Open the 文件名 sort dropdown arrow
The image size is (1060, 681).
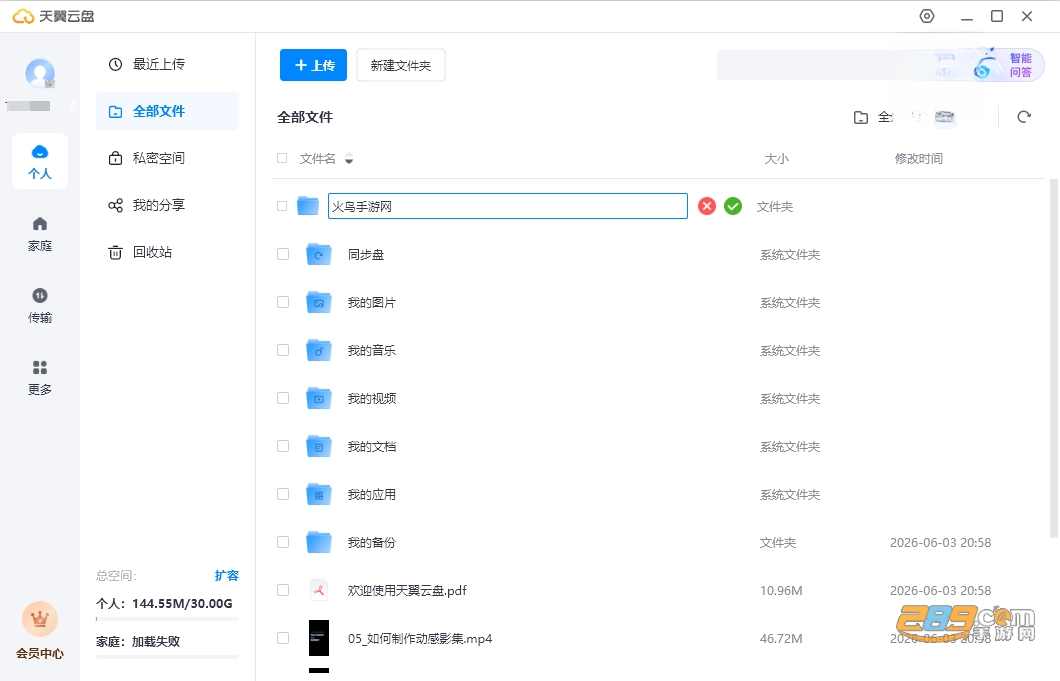click(x=349, y=159)
